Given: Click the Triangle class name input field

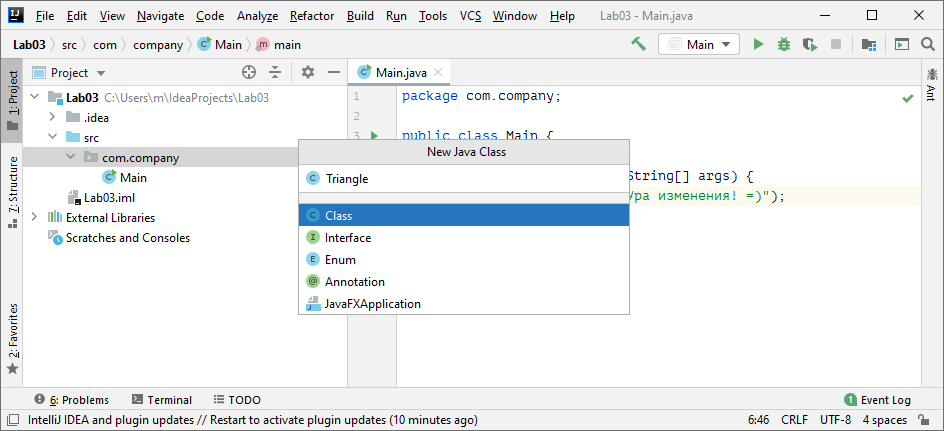Looking at the screenshot, I should (464, 179).
